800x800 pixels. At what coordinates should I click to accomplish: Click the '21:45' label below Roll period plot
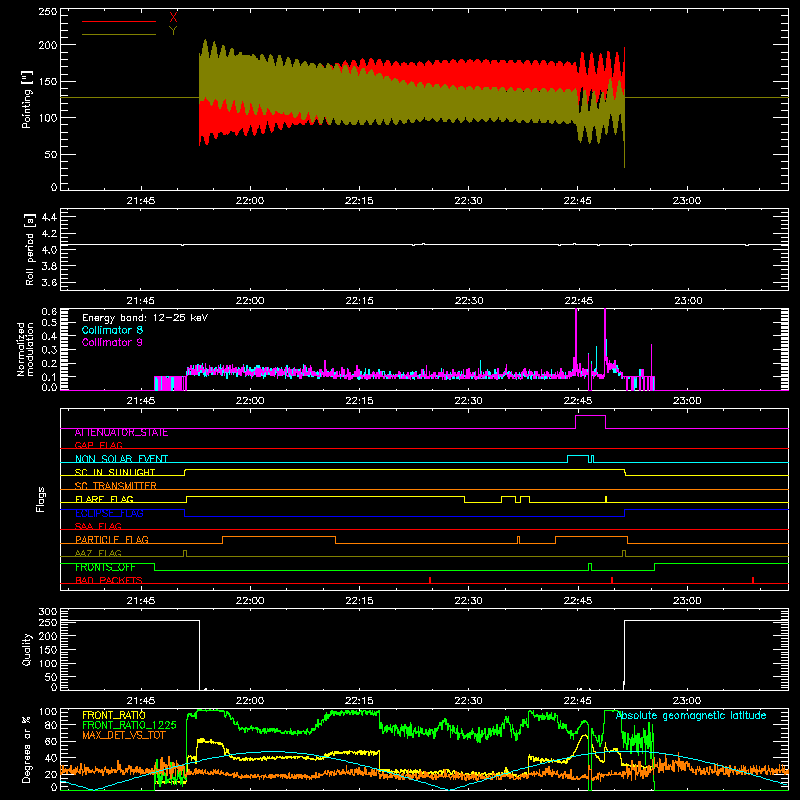click(x=141, y=301)
